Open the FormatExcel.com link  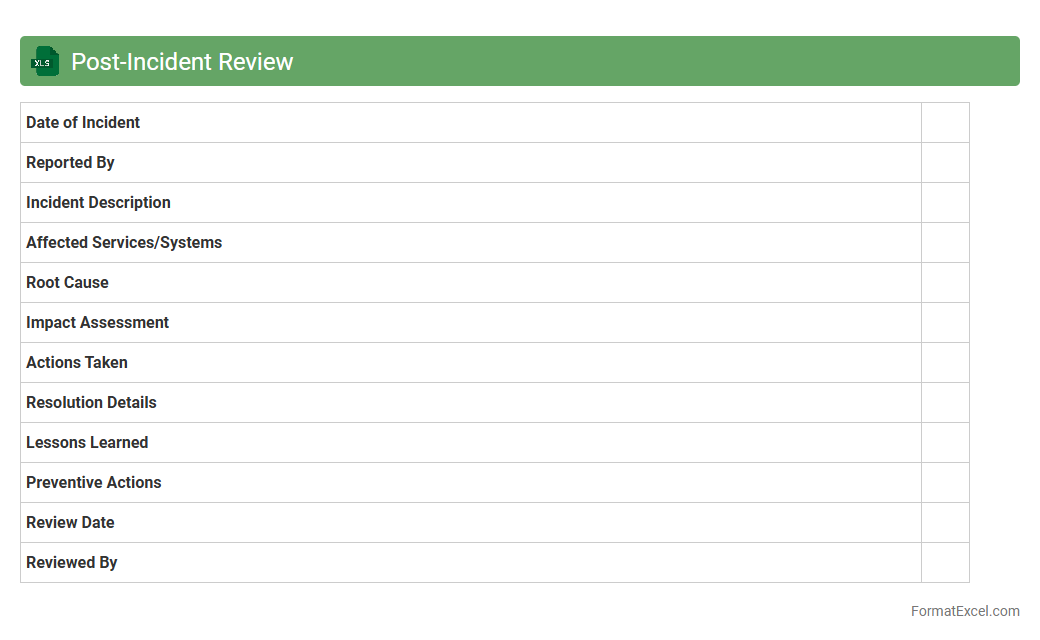964,611
